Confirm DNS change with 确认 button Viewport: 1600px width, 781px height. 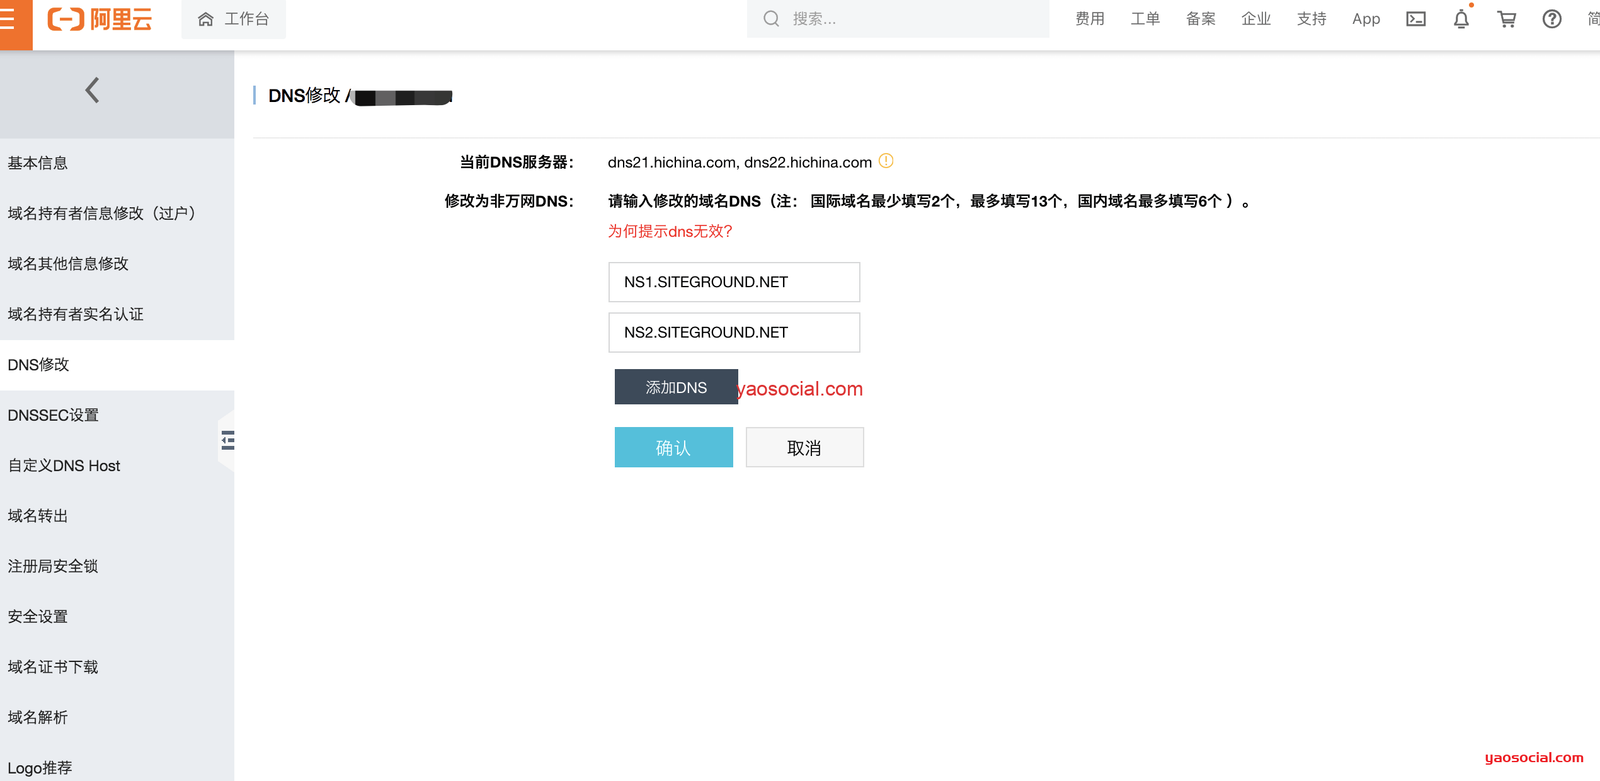click(x=673, y=448)
